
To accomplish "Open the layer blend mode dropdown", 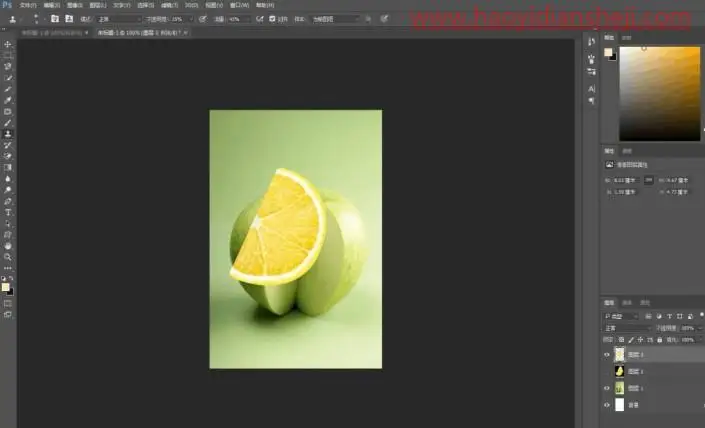I will coord(628,328).
